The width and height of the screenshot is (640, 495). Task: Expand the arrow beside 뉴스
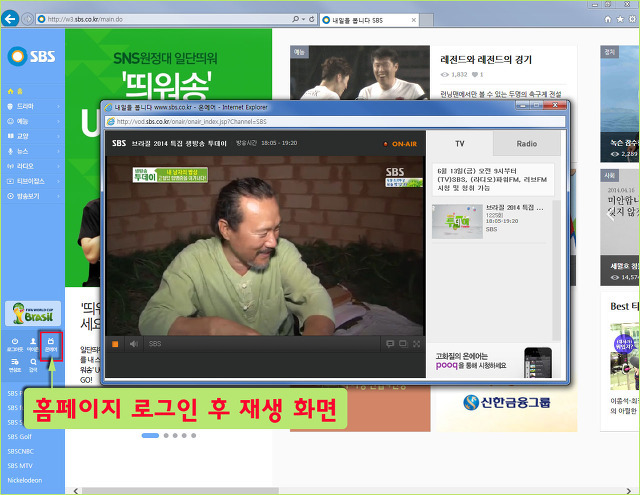[x=58, y=151]
